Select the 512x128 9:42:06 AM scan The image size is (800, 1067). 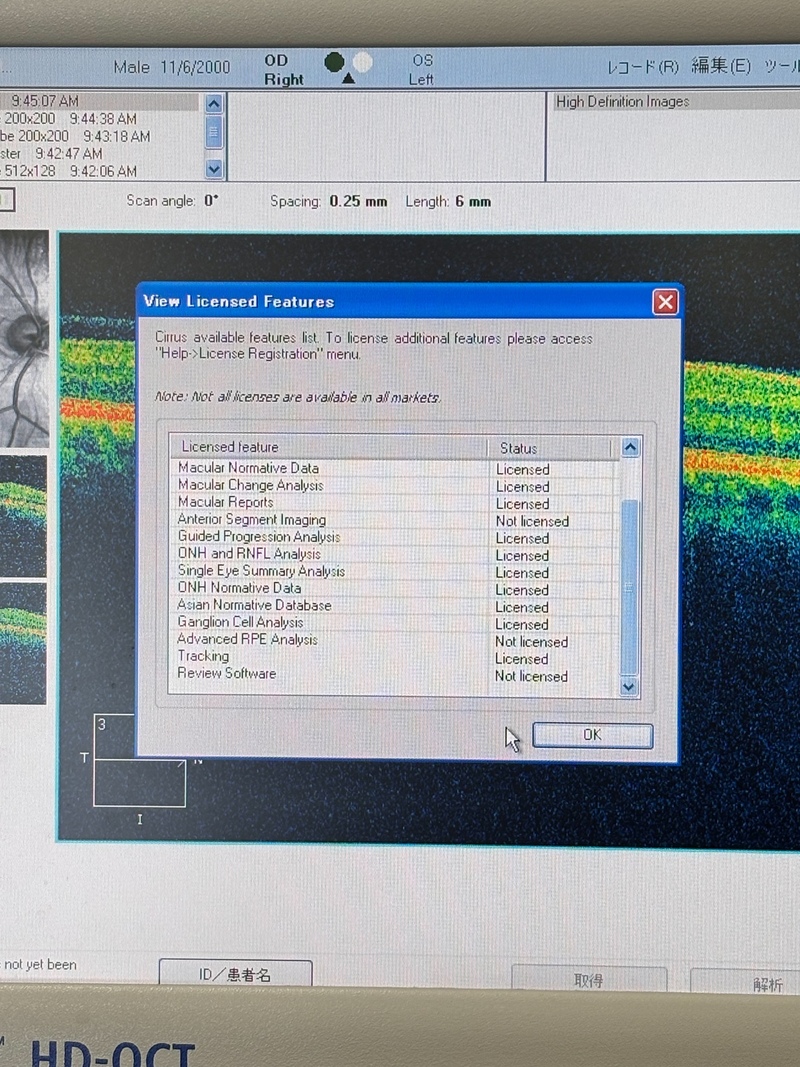99,171
